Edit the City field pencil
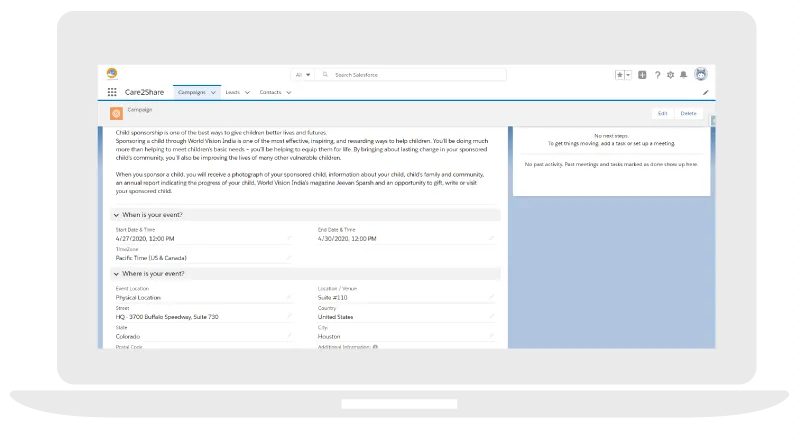Screen dimensions: 800x435 pos(491,336)
